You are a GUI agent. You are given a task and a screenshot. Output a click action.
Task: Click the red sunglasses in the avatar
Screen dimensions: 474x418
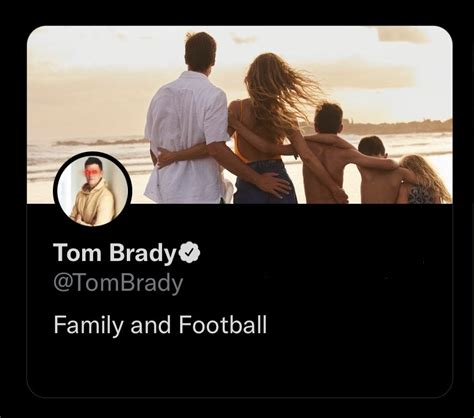click(x=91, y=172)
